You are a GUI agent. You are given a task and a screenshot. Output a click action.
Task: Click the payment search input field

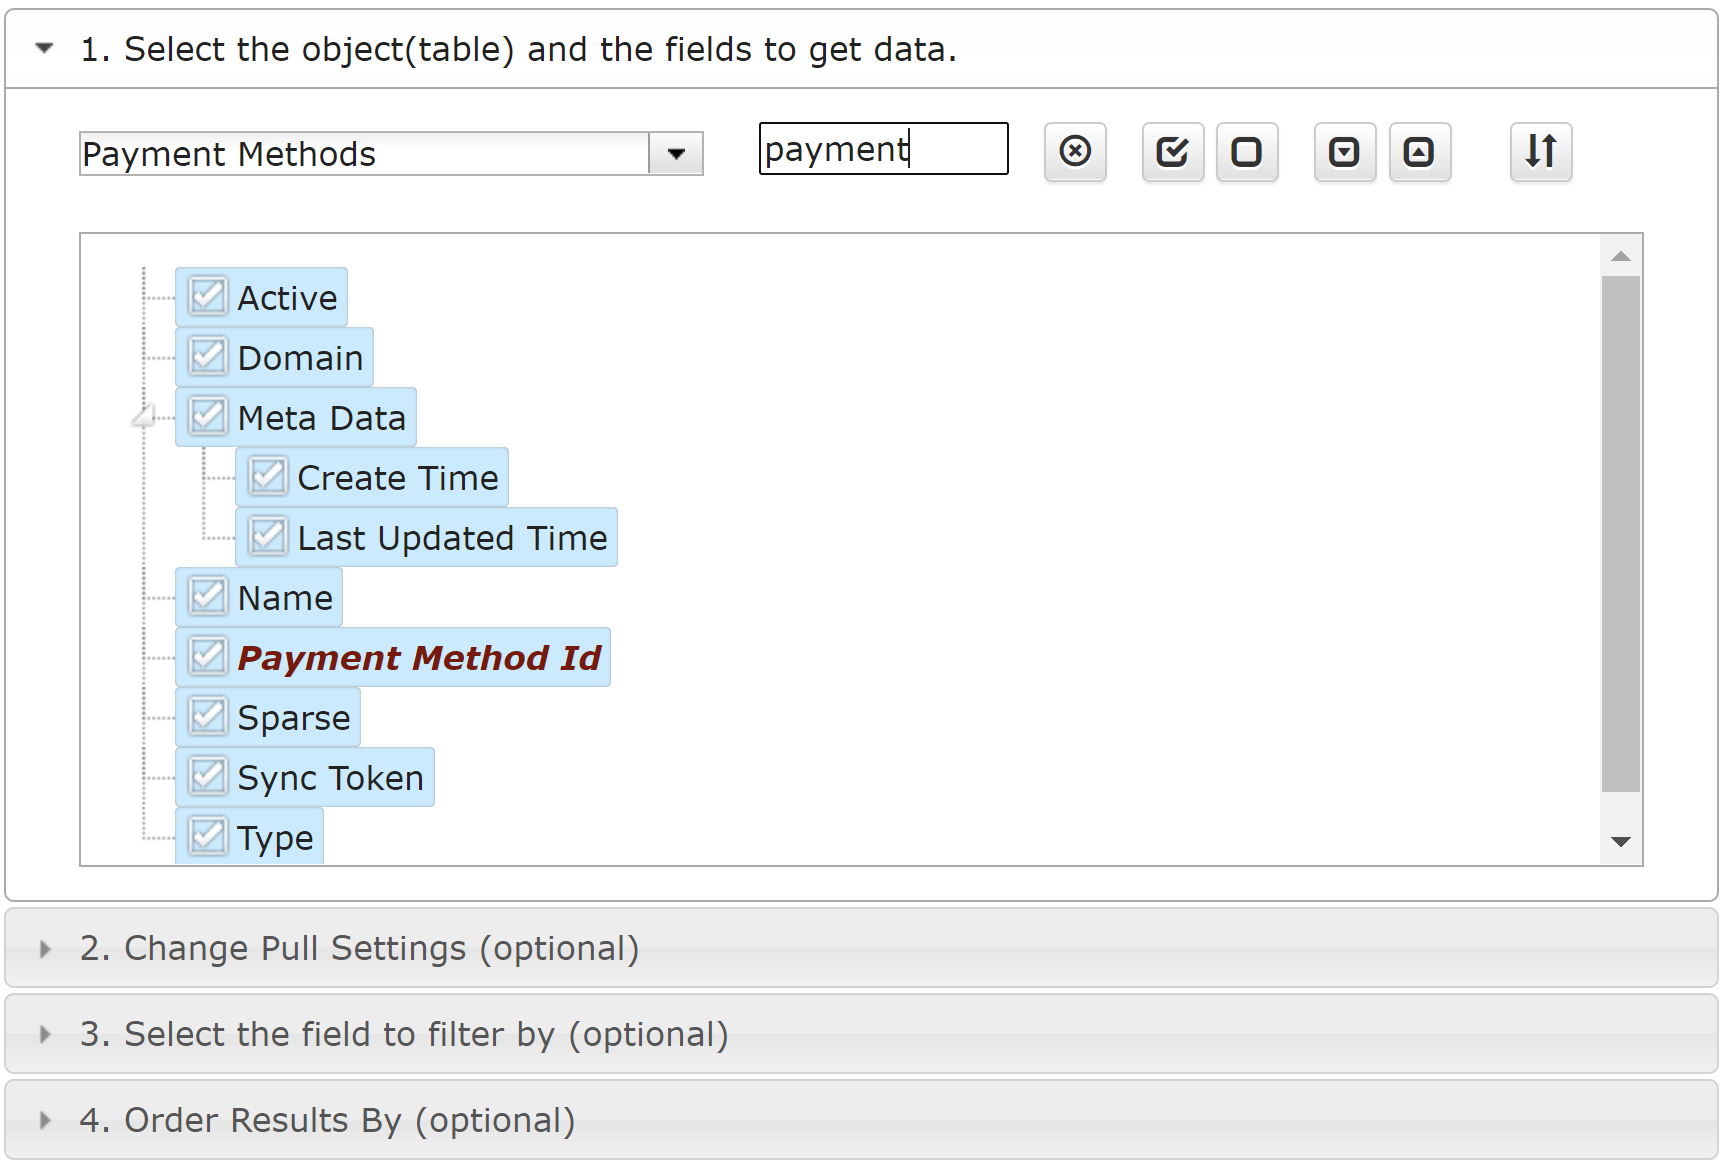click(884, 149)
